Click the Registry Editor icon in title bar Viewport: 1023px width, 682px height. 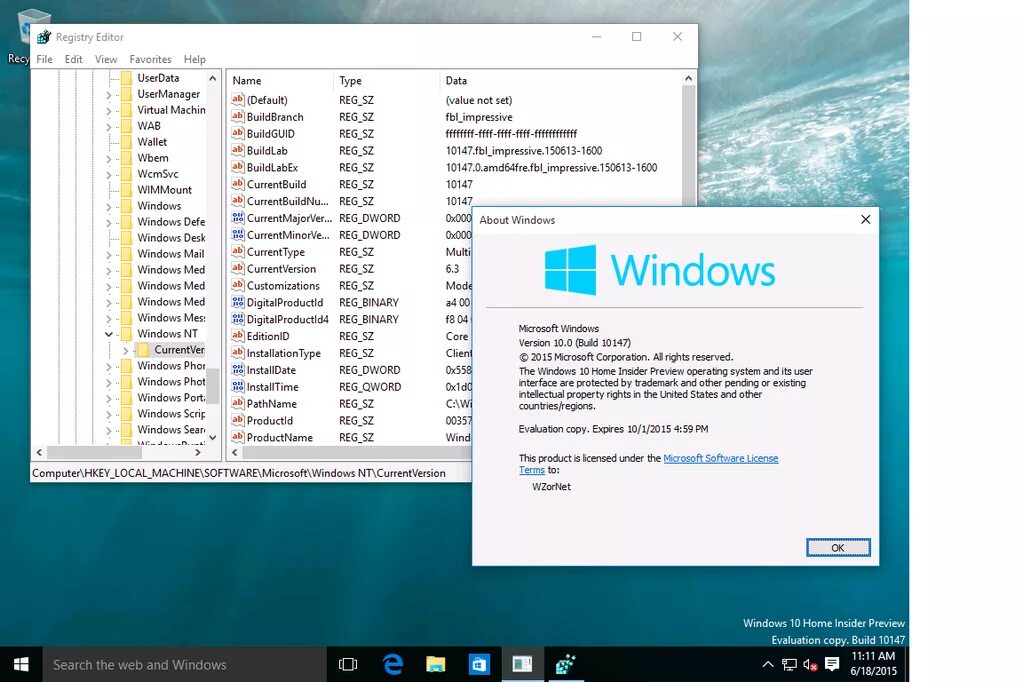tap(43, 36)
